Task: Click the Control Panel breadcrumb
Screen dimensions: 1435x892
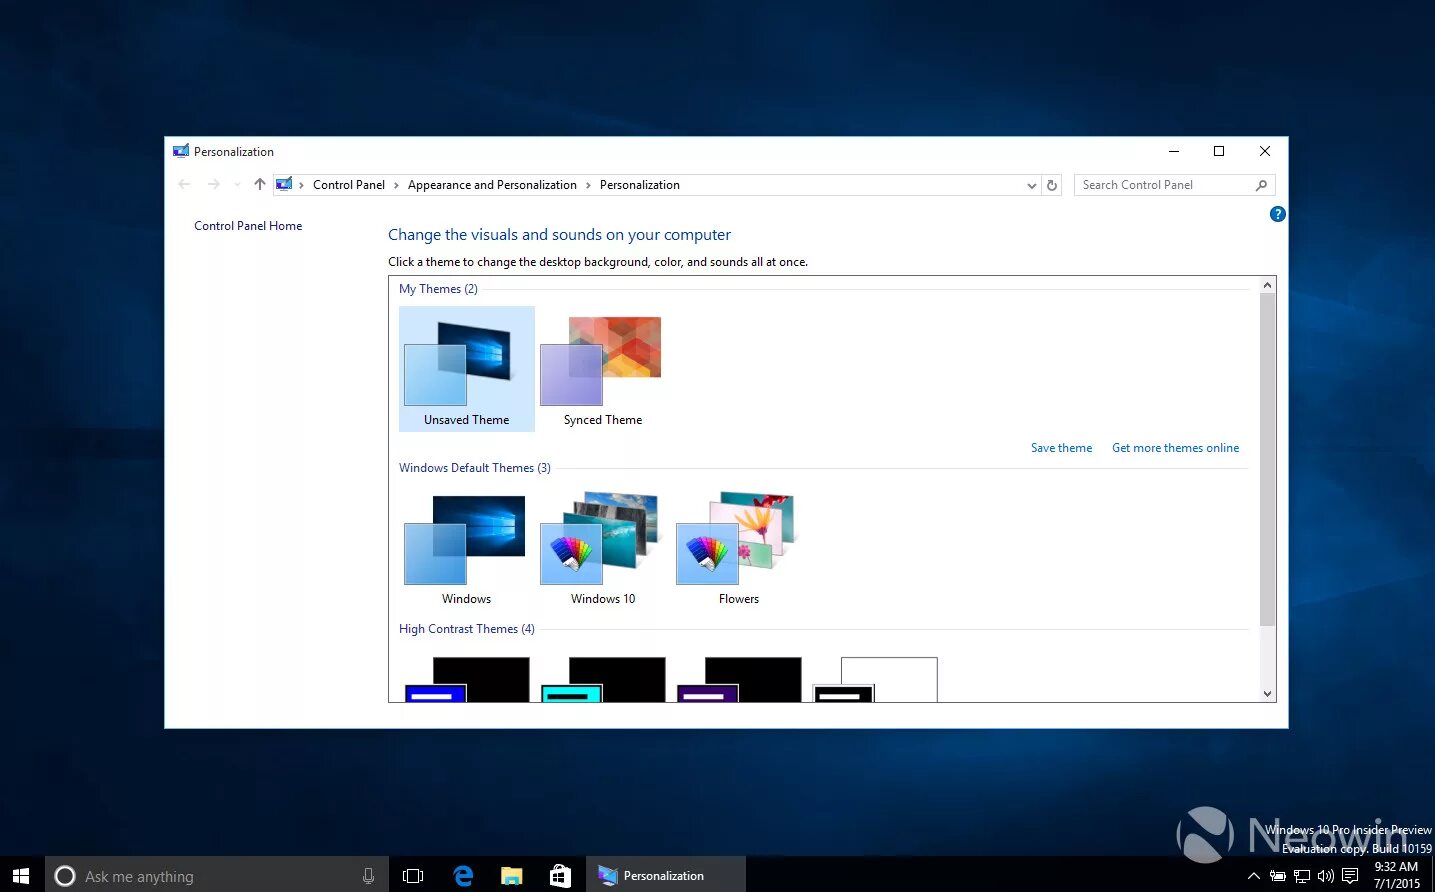Action: coord(349,185)
